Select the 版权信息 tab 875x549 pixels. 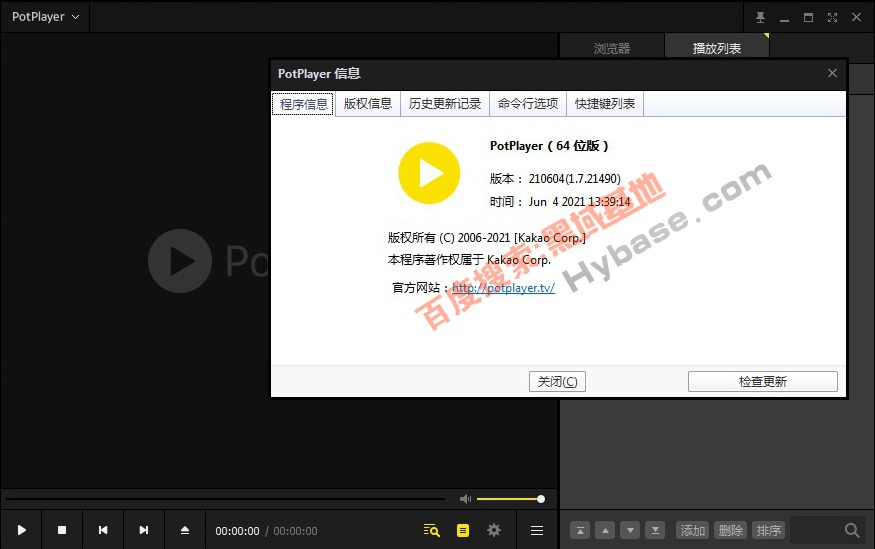pos(368,104)
